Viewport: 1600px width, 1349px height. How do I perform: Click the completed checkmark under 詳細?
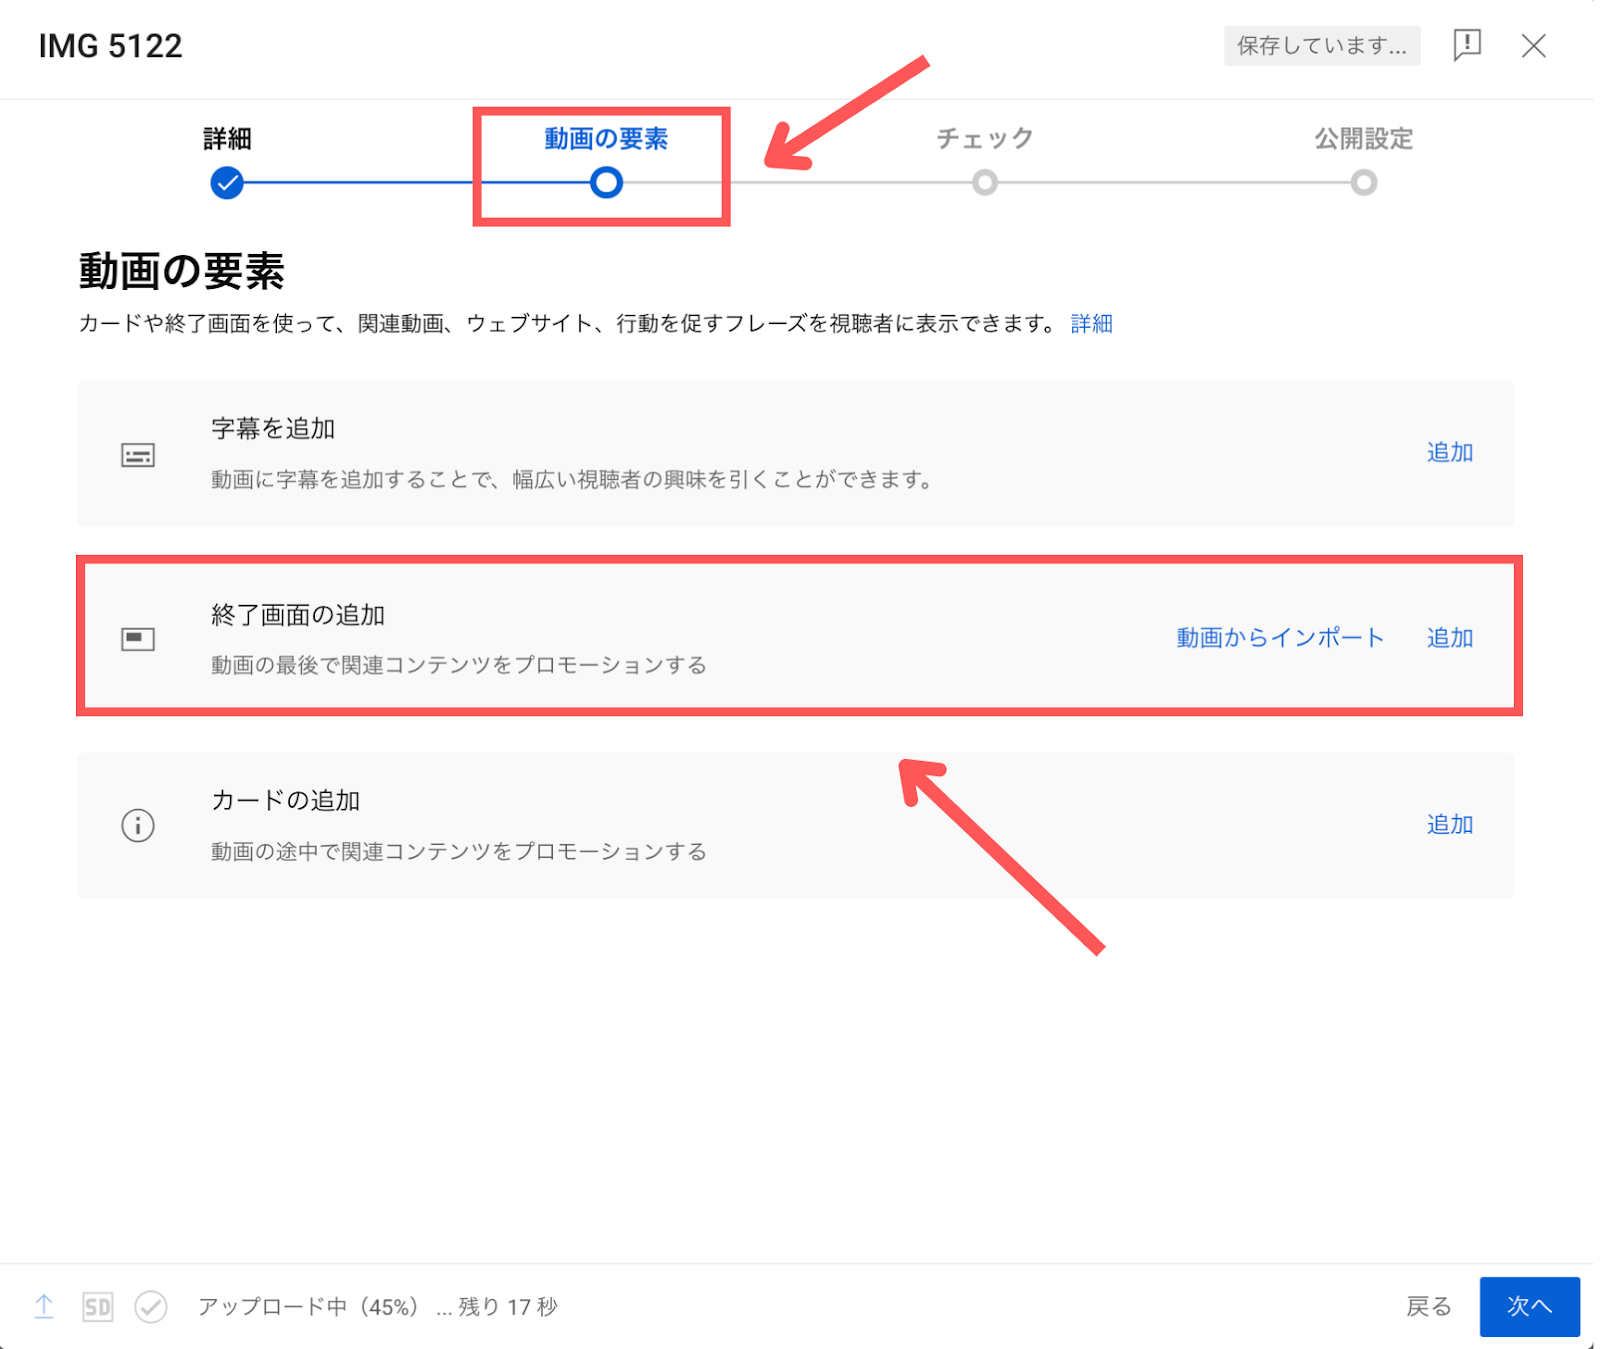pos(227,183)
